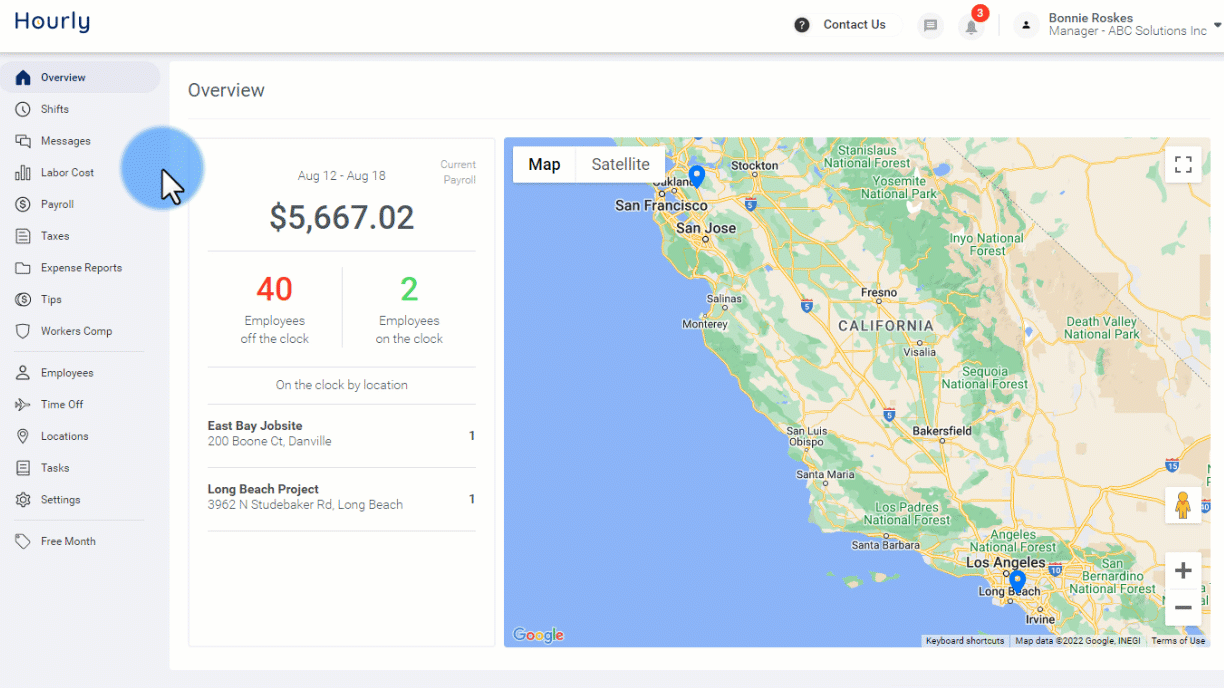Click the Payroll dollar icon
The width and height of the screenshot is (1224, 688).
23,204
